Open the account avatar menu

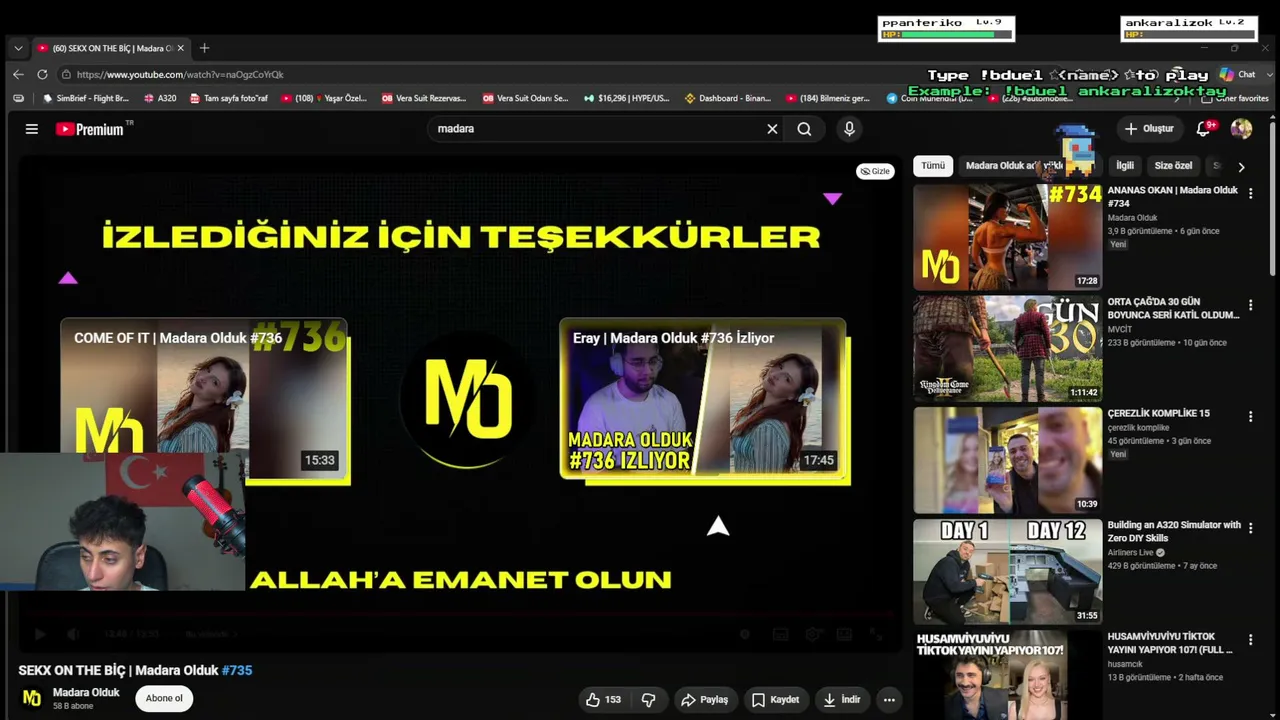click(x=1241, y=129)
